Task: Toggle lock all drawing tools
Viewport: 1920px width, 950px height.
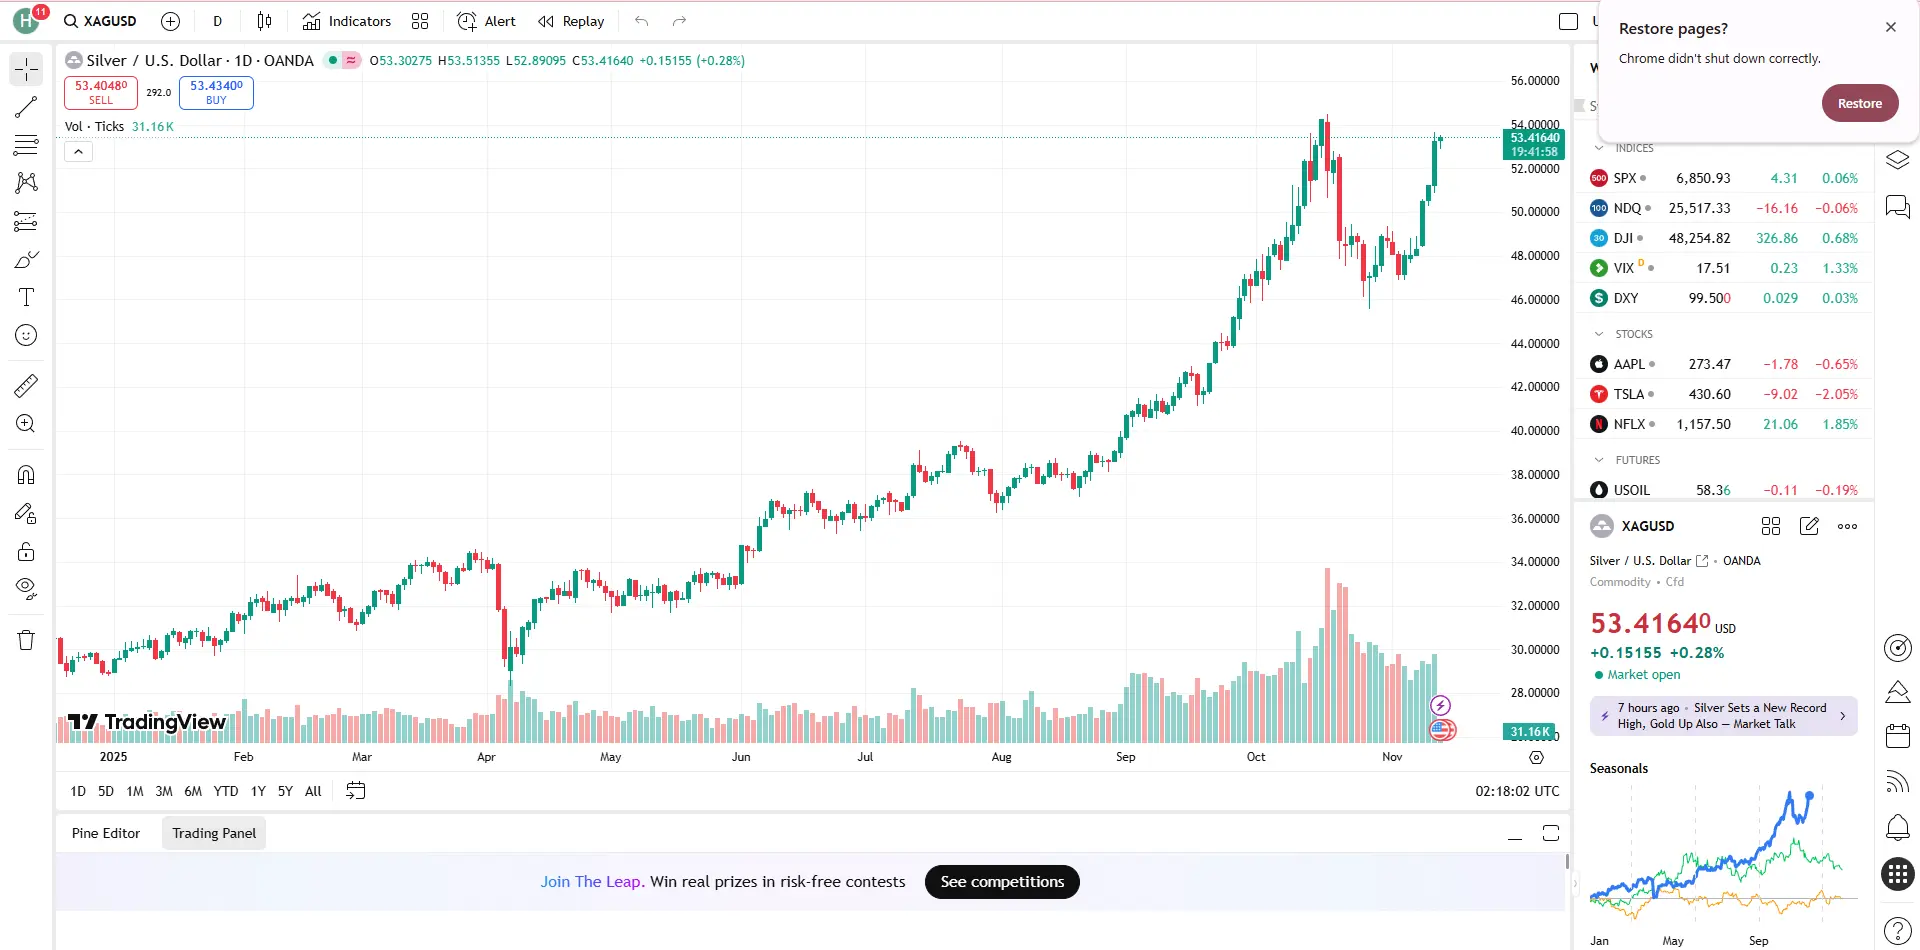Action: 26,551
